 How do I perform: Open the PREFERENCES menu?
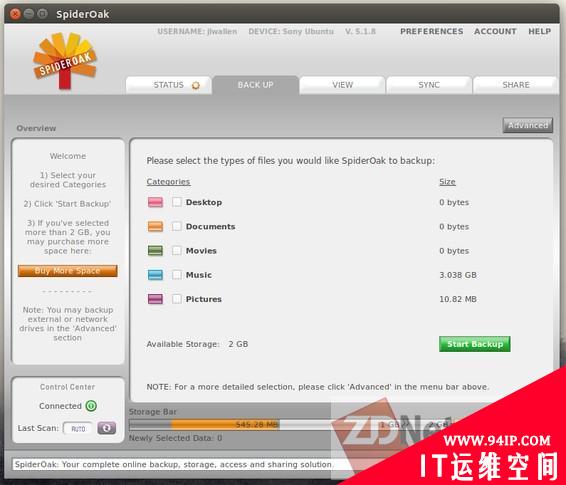coord(431,31)
